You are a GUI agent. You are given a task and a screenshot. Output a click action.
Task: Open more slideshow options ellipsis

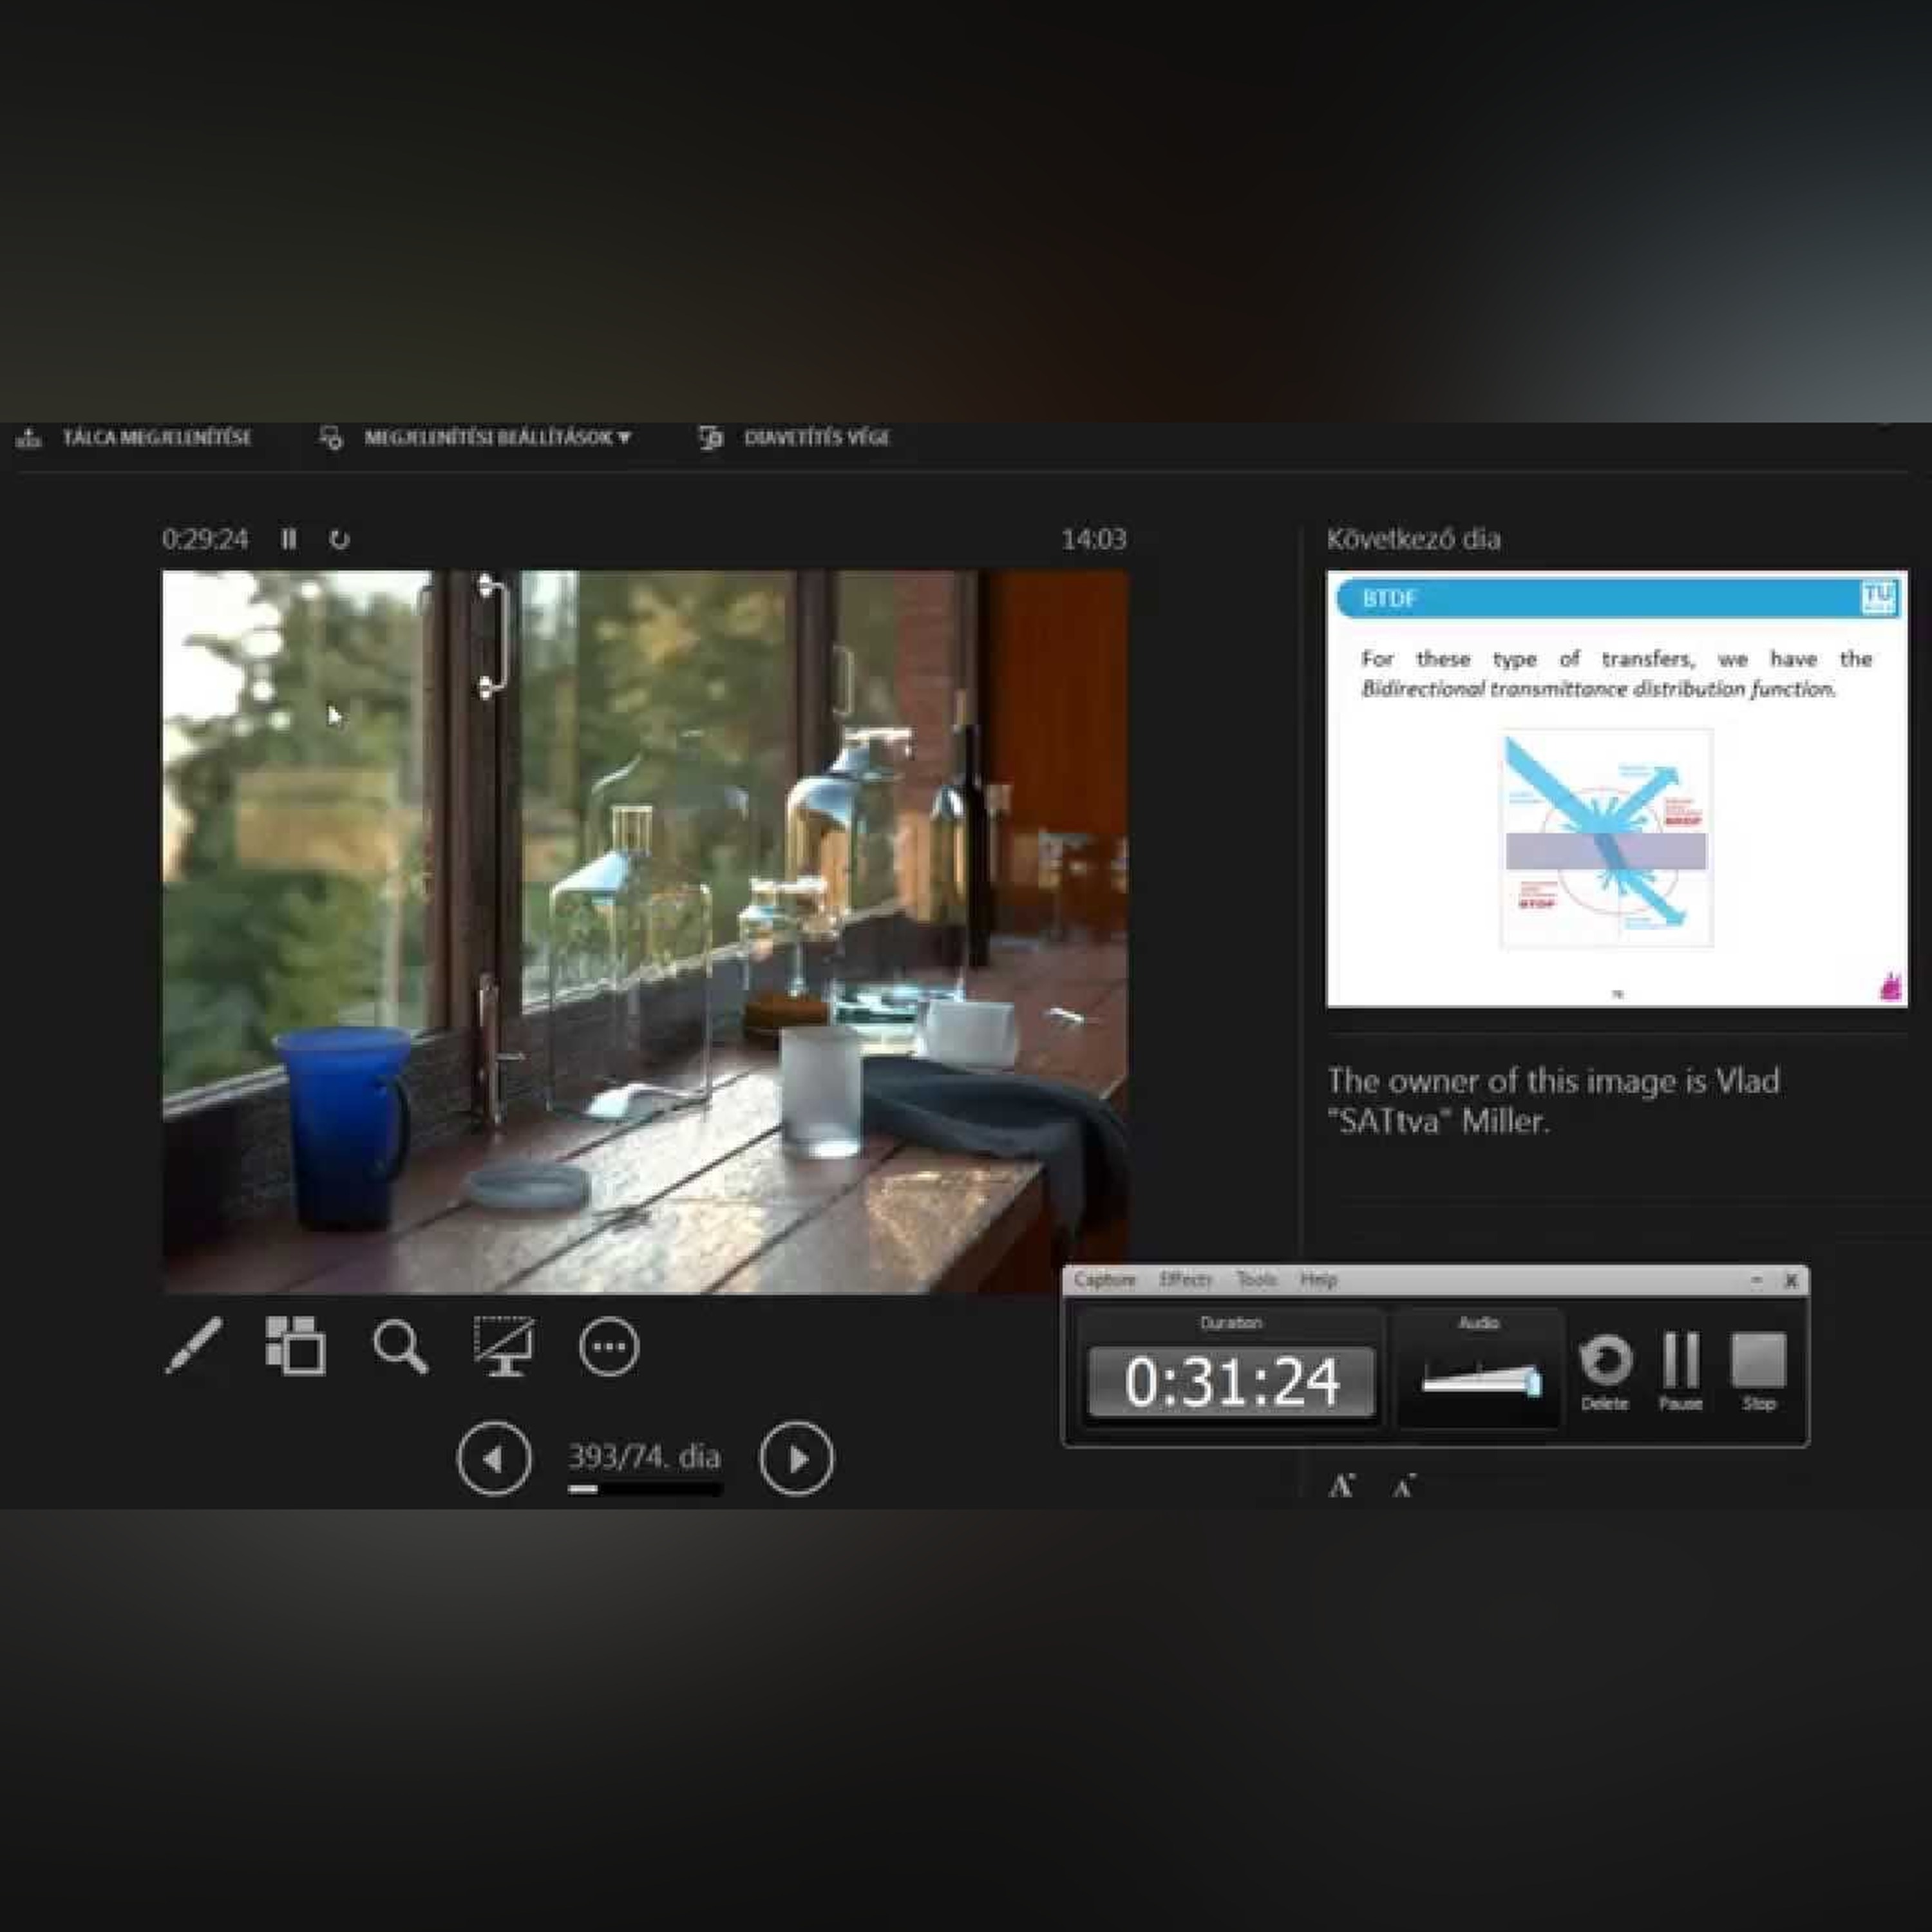point(608,1347)
